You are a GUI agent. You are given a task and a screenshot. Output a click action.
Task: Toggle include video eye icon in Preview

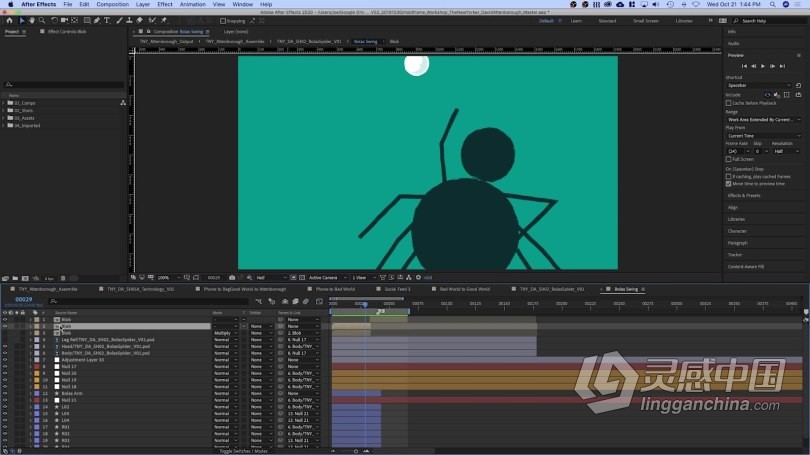click(767, 95)
